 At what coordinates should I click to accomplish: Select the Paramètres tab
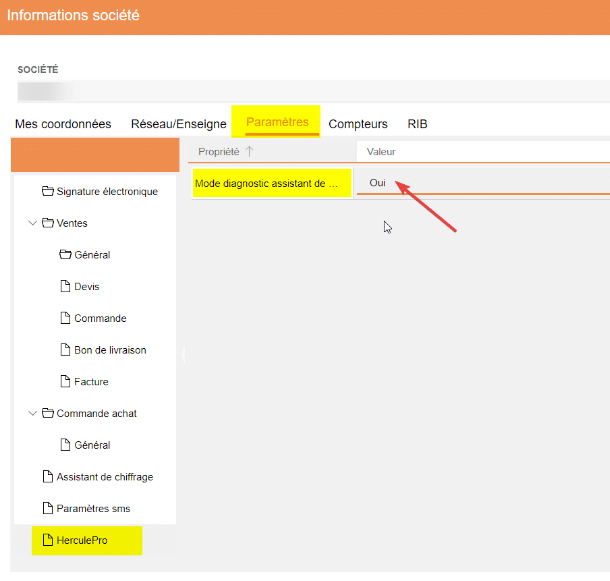(x=277, y=122)
